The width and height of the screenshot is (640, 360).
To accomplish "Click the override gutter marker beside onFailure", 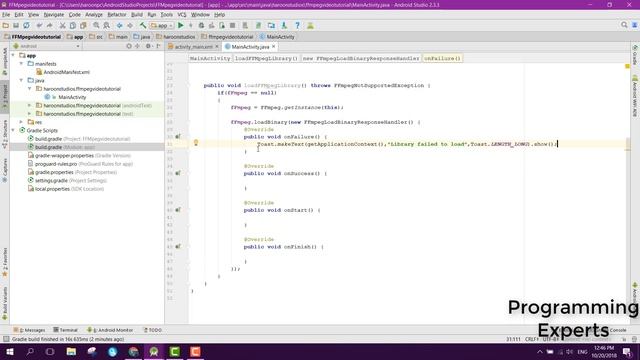I will point(178,136).
